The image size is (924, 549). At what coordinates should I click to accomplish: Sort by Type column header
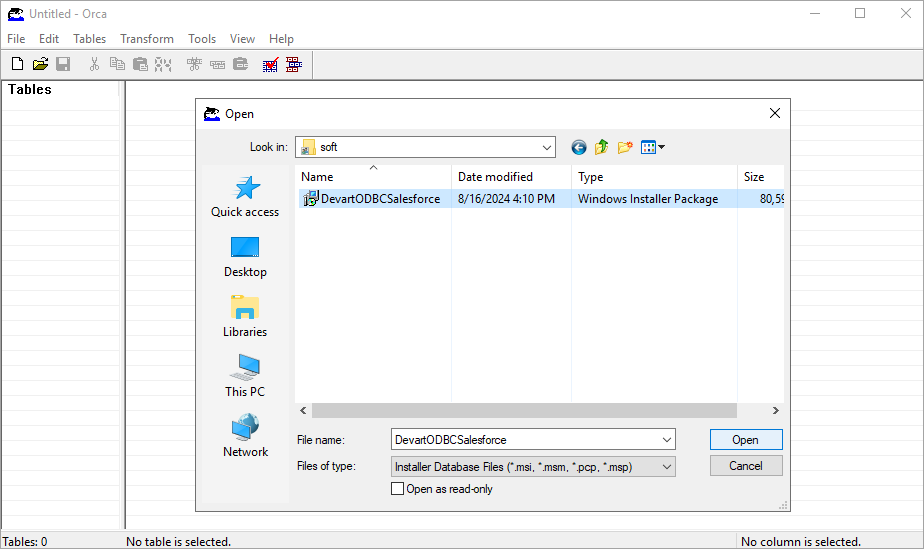tap(654, 177)
